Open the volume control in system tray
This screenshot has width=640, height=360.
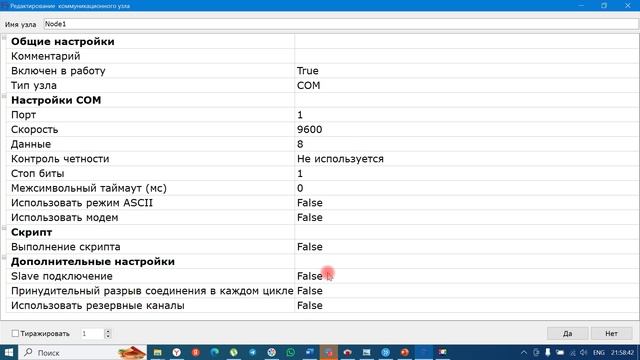(x=584, y=352)
